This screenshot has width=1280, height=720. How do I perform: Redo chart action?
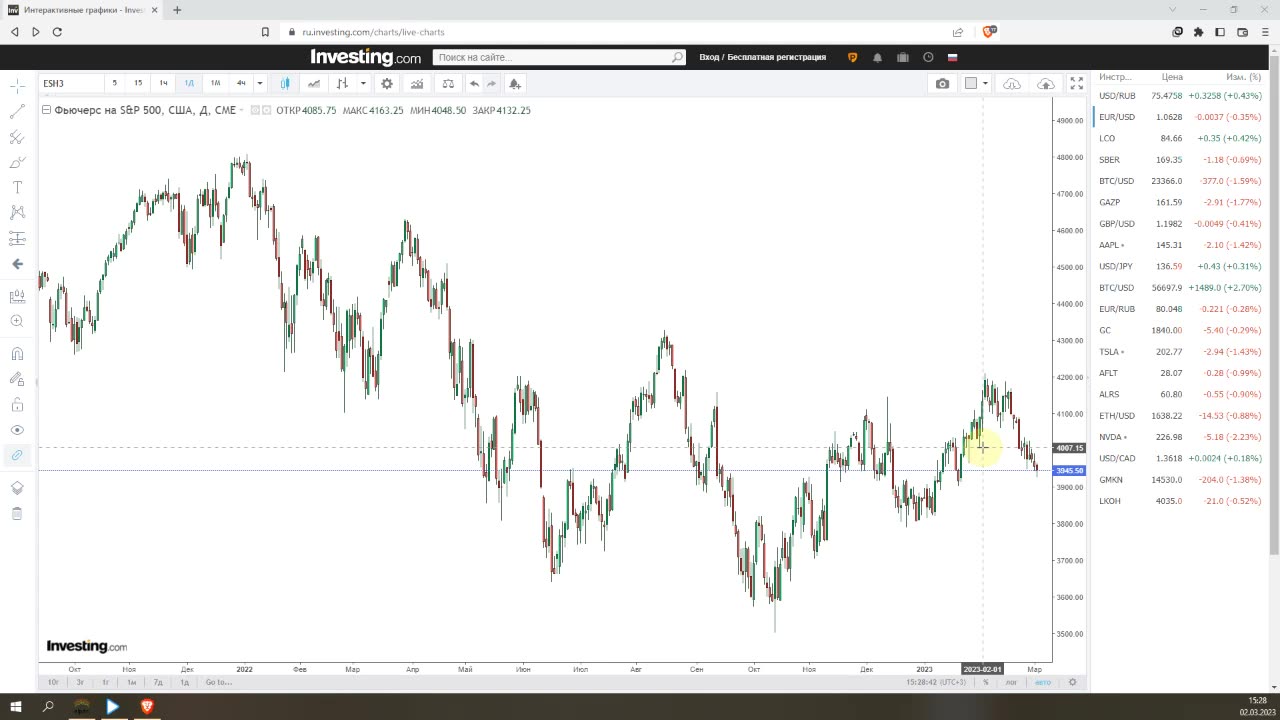tap(492, 84)
